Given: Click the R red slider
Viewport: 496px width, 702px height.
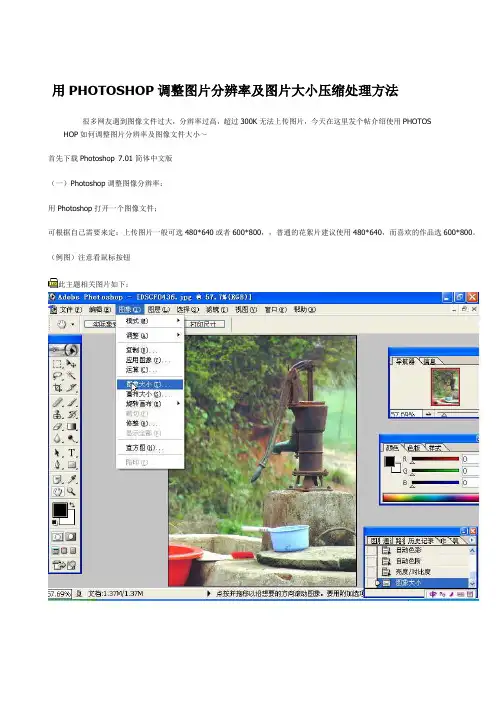Looking at the screenshot, I should point(436,459).
